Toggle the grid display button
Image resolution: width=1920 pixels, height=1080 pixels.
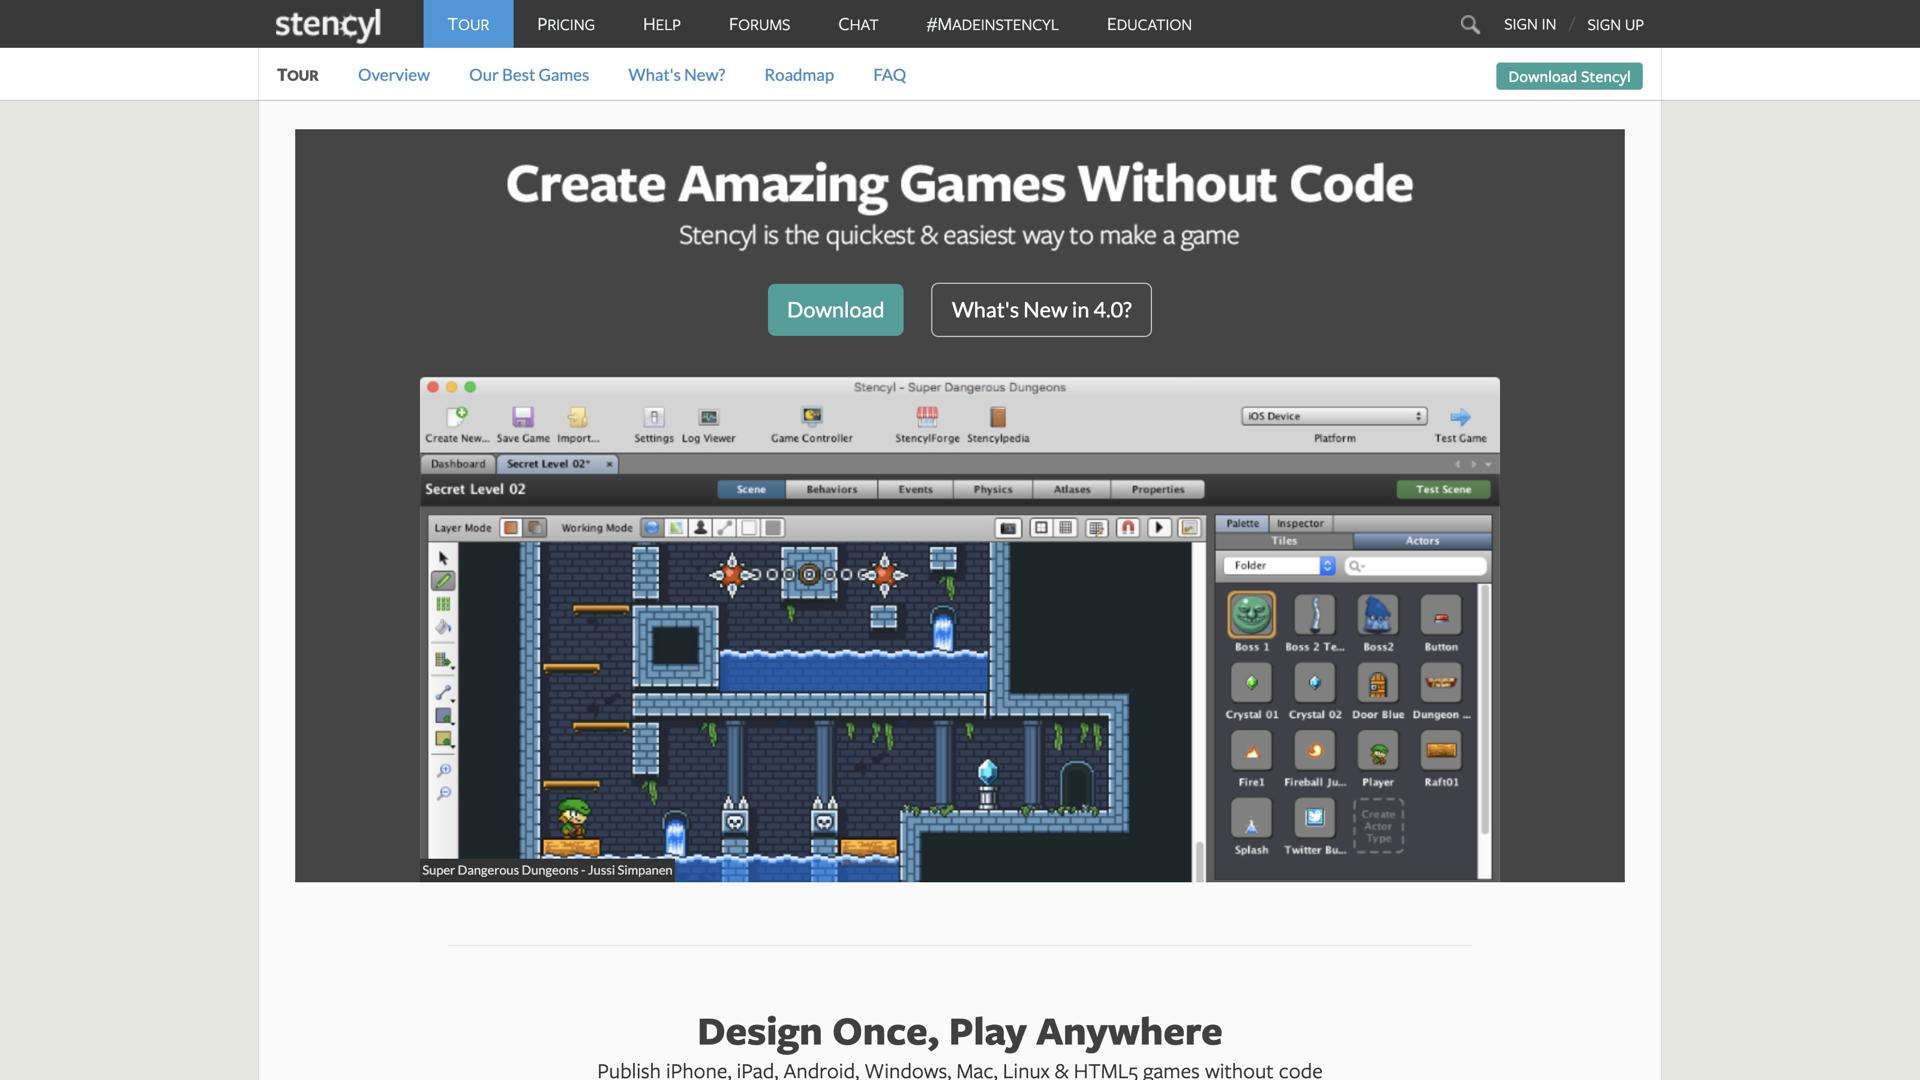[x=1066, y=528]
